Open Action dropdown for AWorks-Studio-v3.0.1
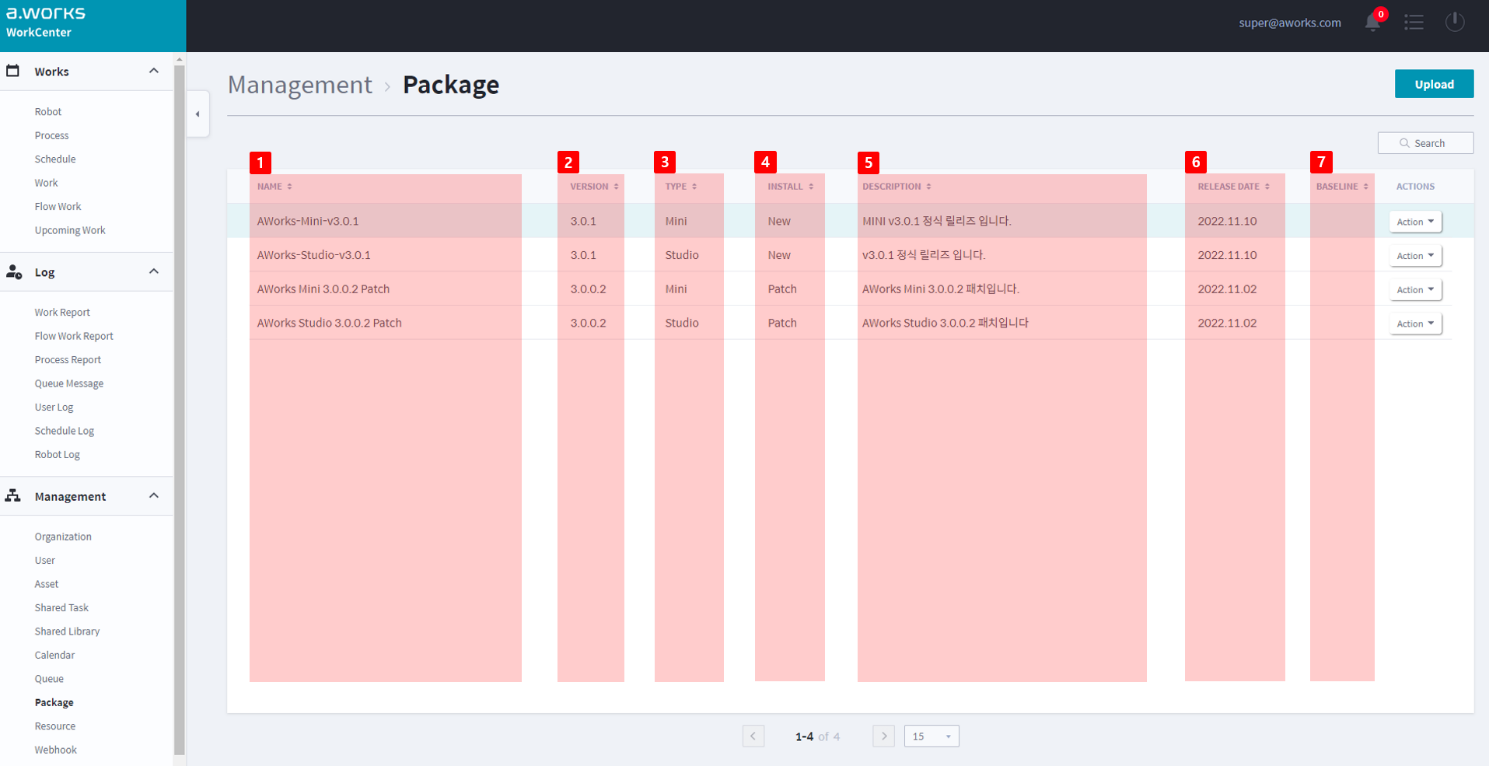The image size is (1489, 766). 1415,256
